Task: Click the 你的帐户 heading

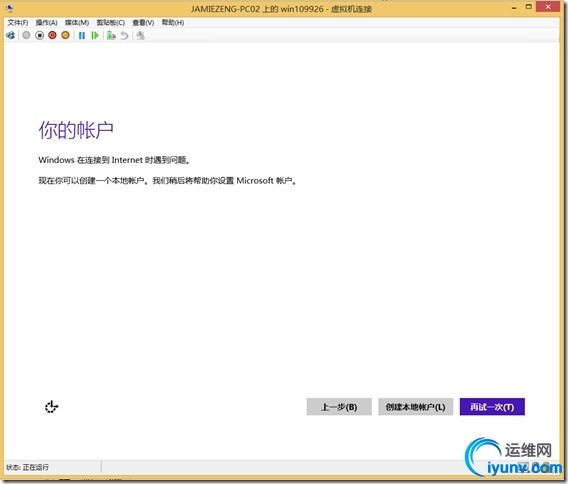Action: [x=76, y=130]
